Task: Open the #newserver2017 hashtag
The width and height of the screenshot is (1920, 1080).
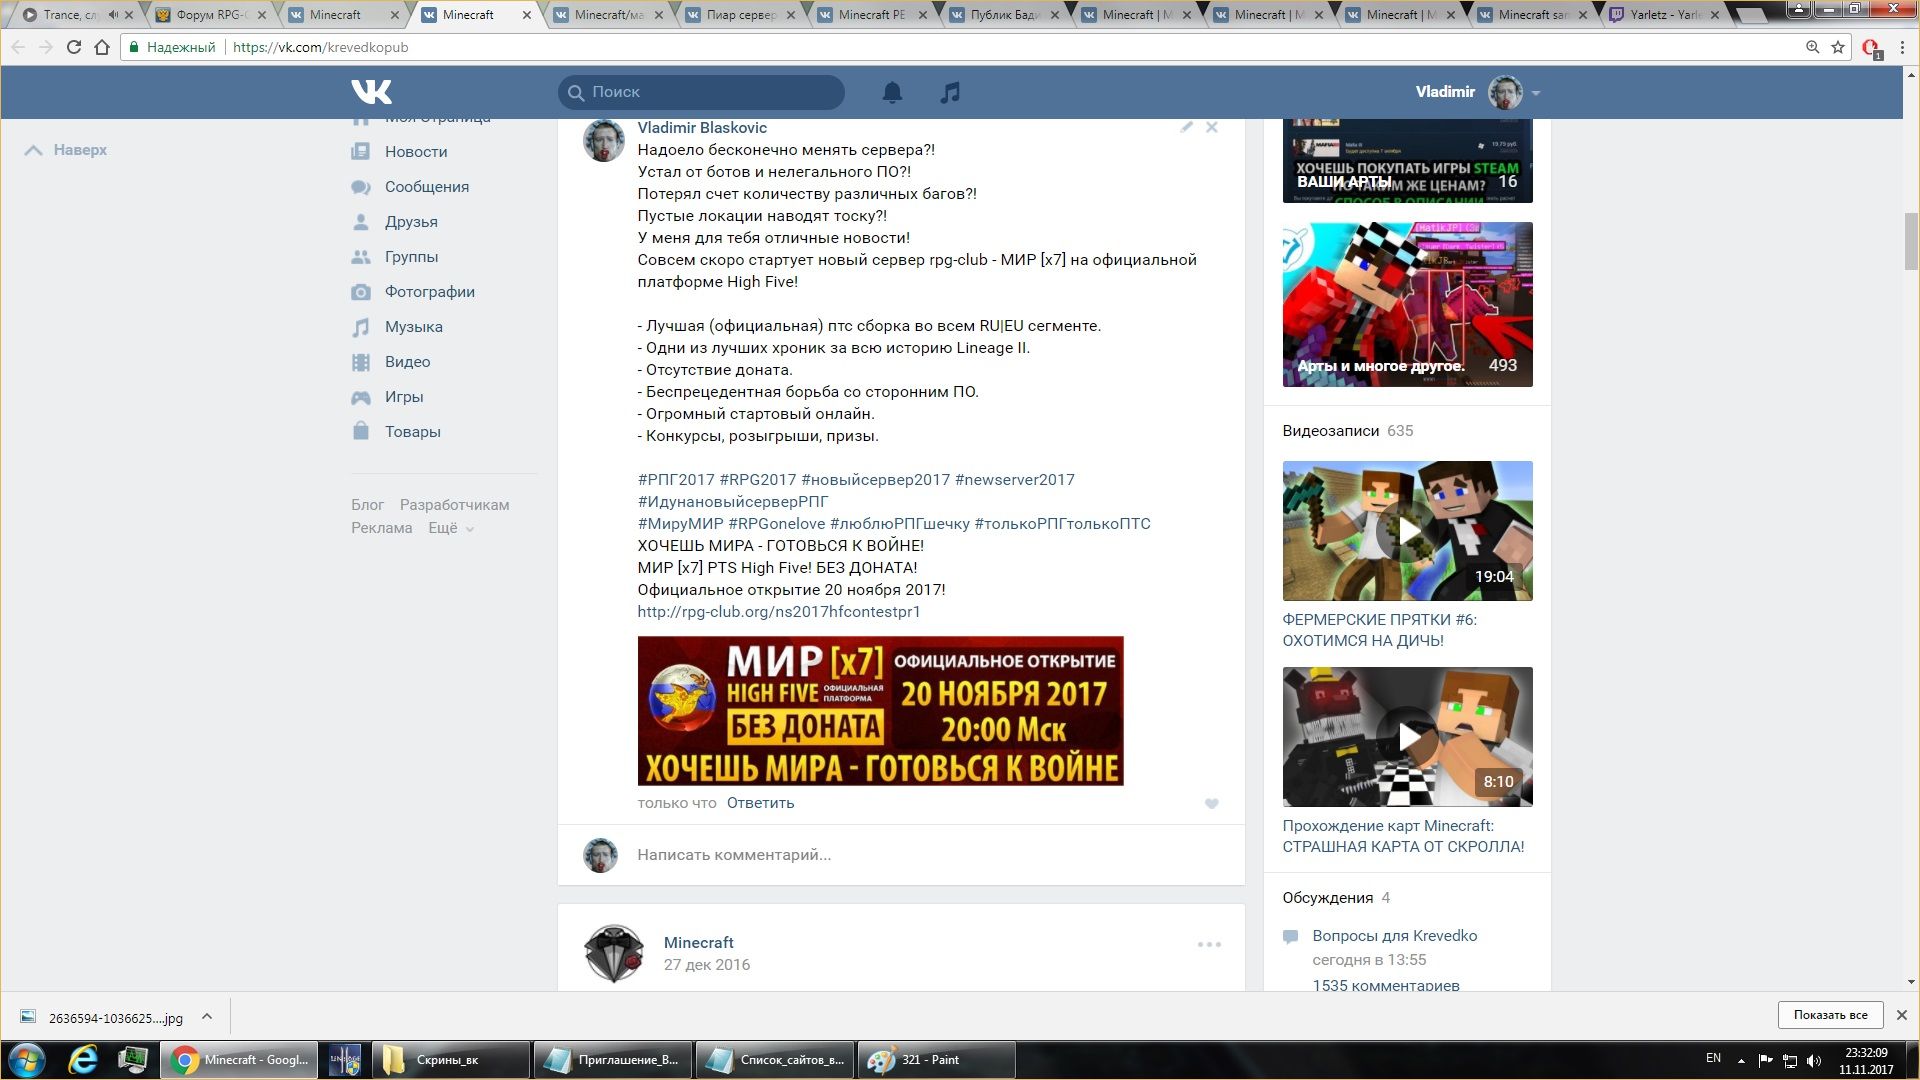Action: 1015,480
